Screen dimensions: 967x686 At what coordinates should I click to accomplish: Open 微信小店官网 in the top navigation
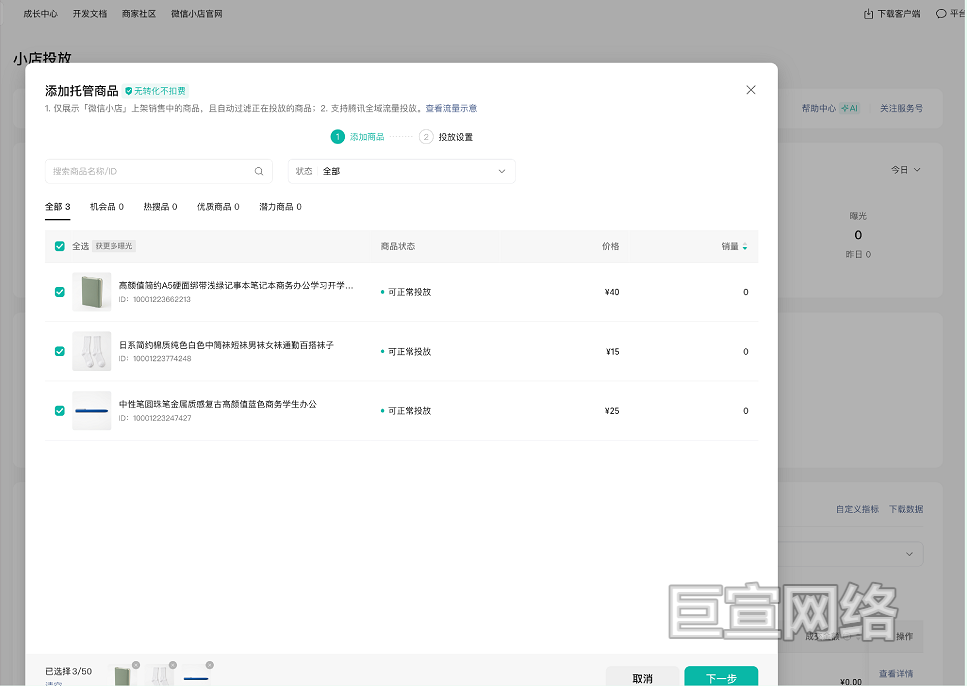[x=197, y=14]
